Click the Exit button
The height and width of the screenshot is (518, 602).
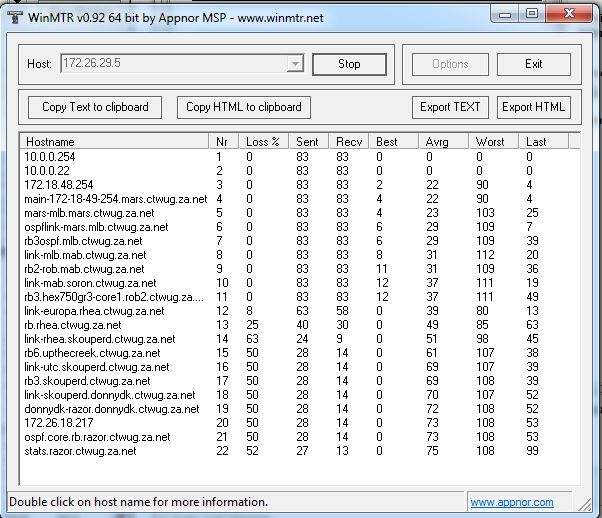tap(534, 64)
